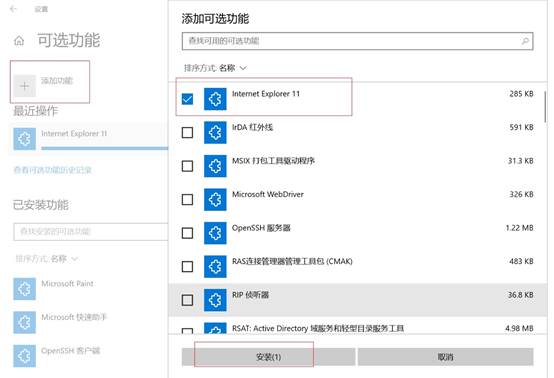Go to Settings home icon
The image size is (554, 378).
point(19,41)
